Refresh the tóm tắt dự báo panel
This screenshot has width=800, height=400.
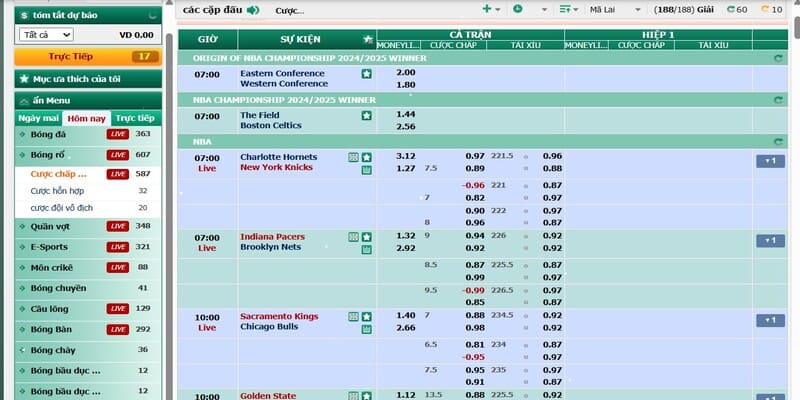point(152,16)
